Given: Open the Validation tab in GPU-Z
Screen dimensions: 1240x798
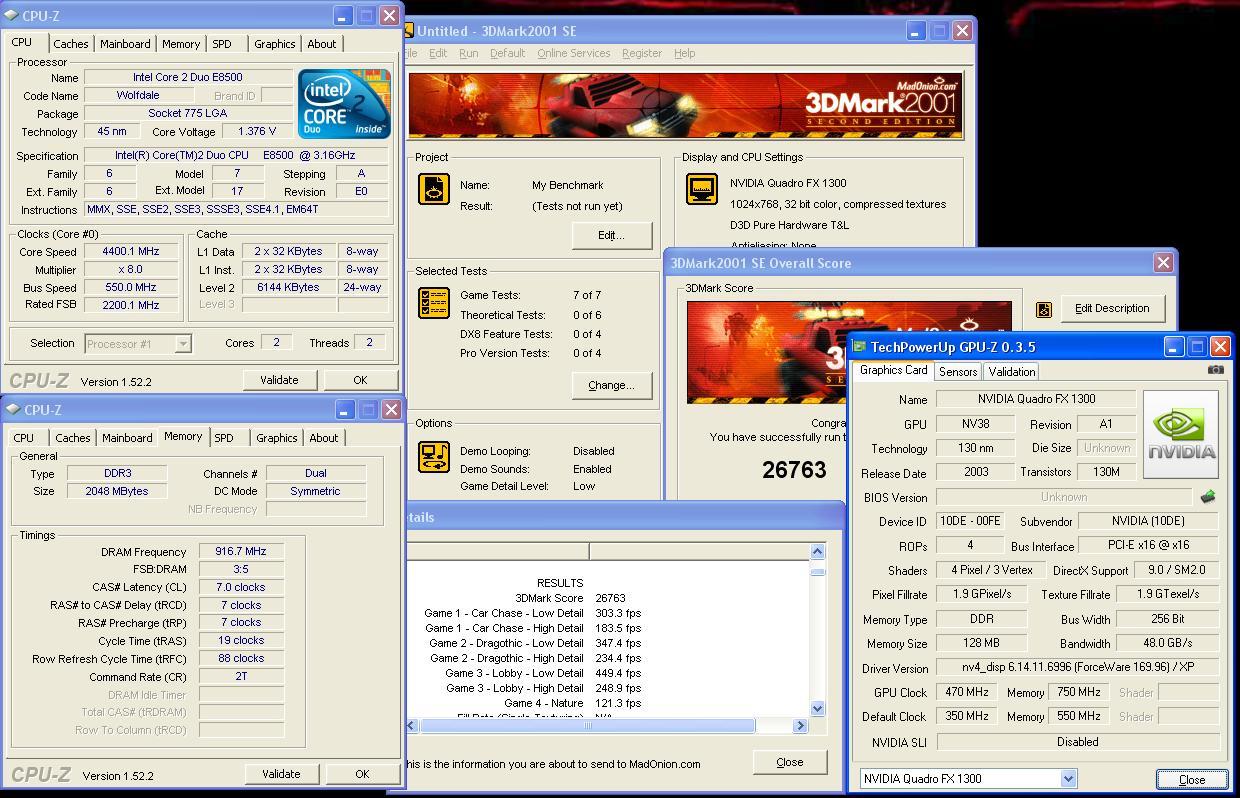Looking at the screenshot, I should 1011,372.
